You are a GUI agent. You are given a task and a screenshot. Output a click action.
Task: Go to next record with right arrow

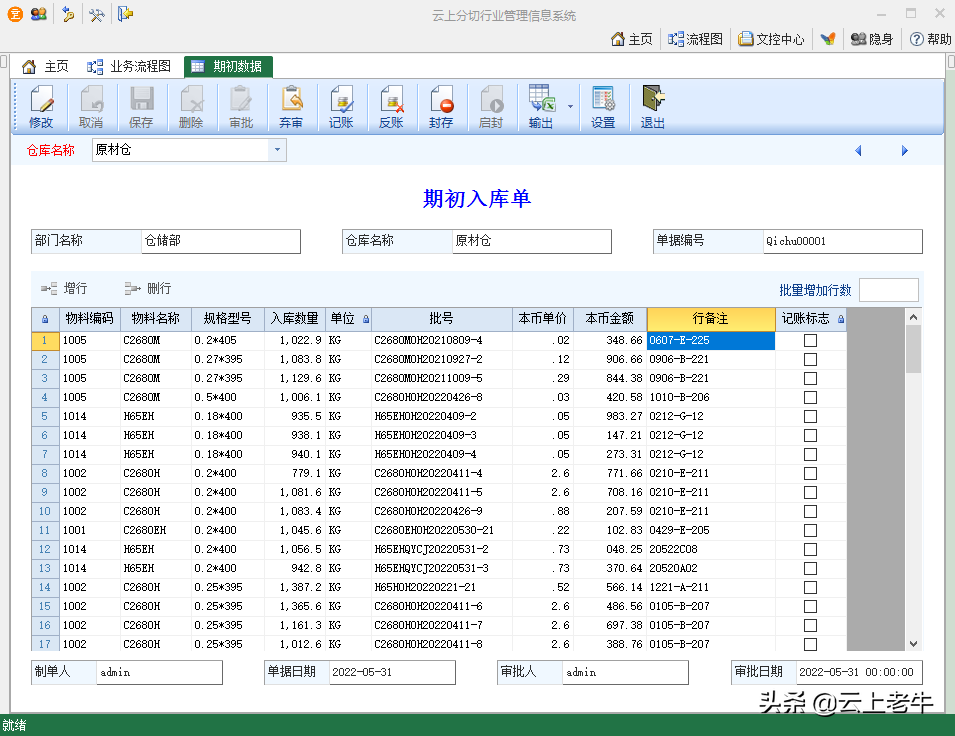click(904, 151)
